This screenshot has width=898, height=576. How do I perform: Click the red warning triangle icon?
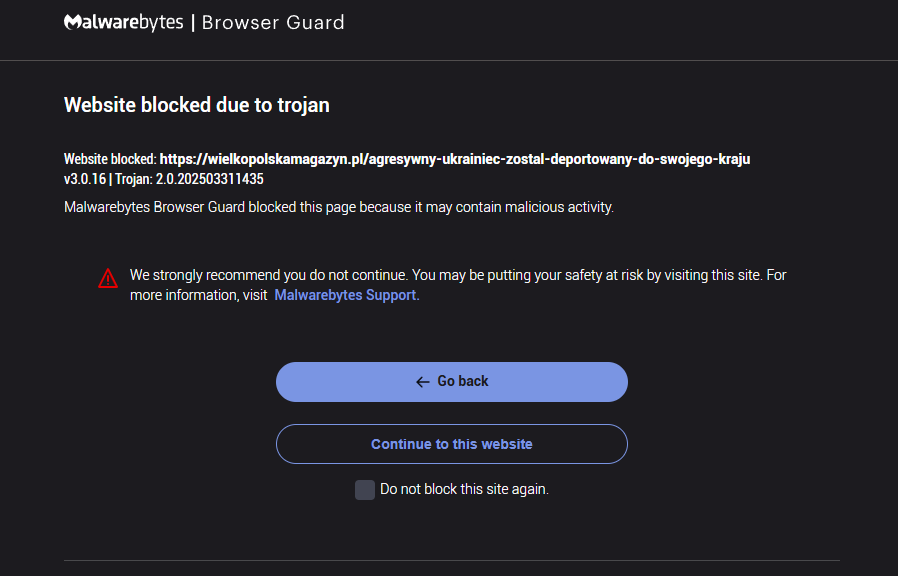[108, 279]
